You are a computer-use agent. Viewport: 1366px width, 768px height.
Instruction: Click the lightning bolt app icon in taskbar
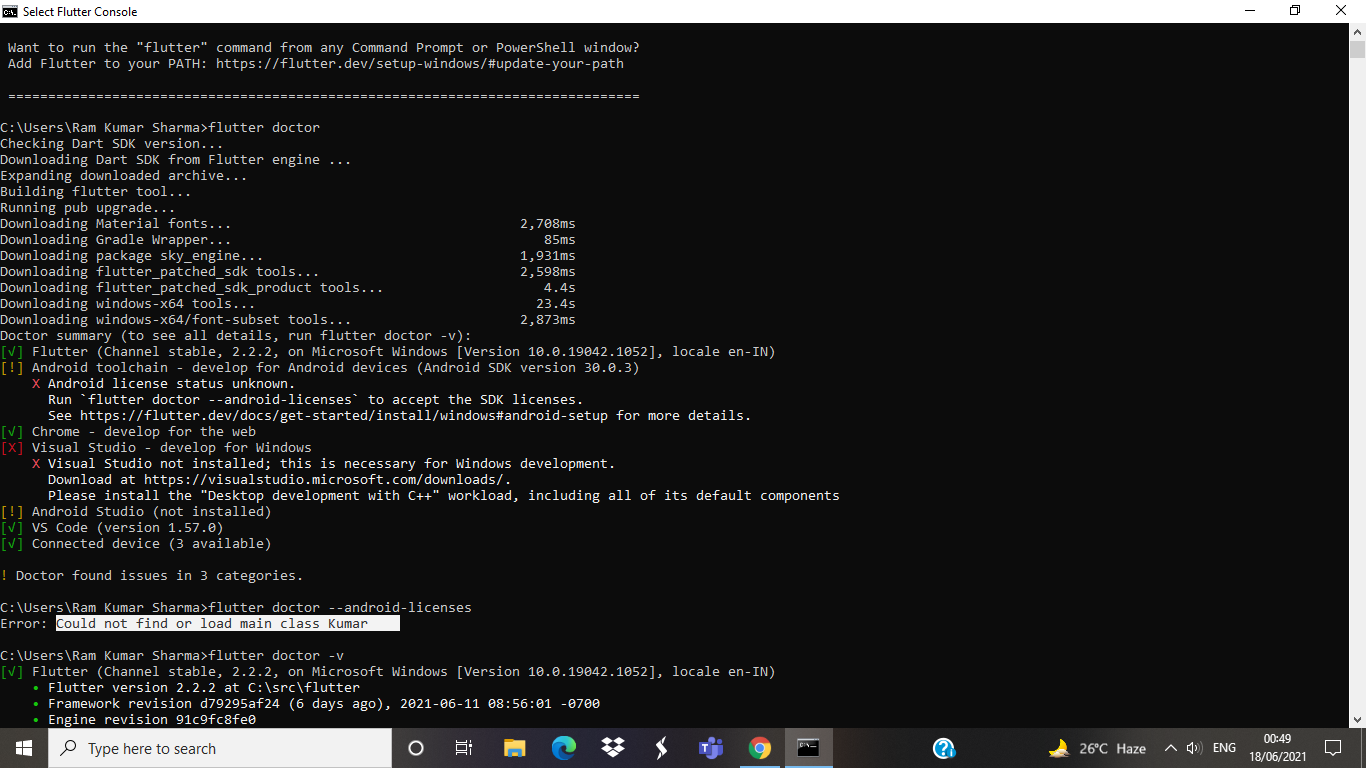(661, 748)
